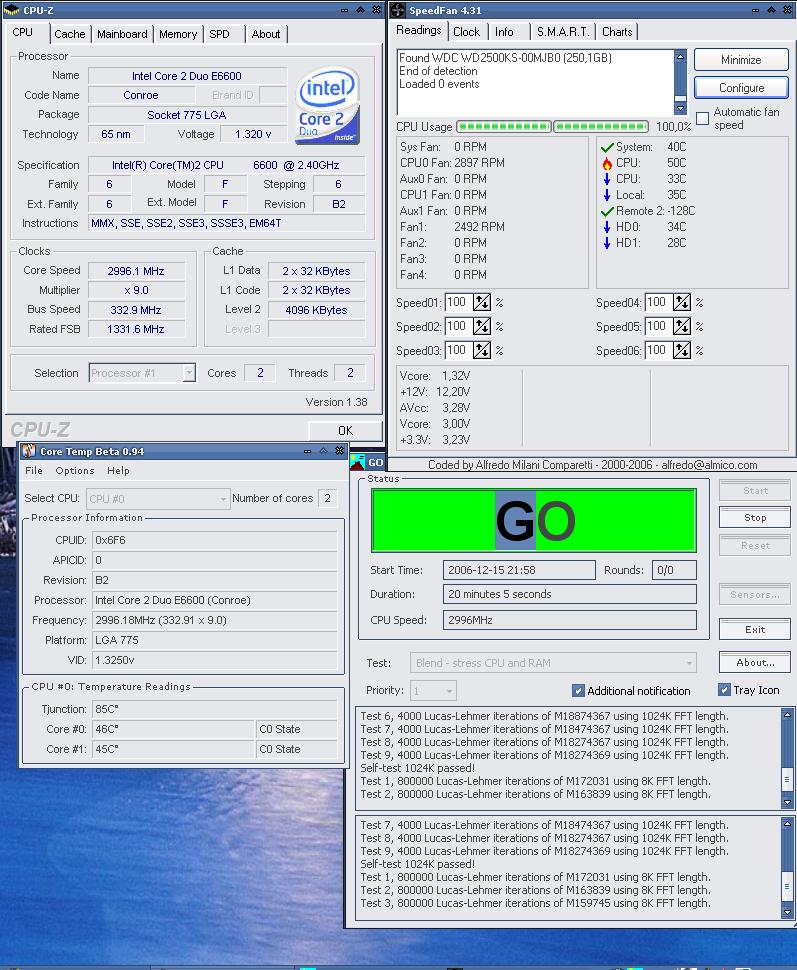Screen dimensions: 797x970
Task: Click the SpeedFan CPU Usage right bar
Action: click(x=601, y=127)
